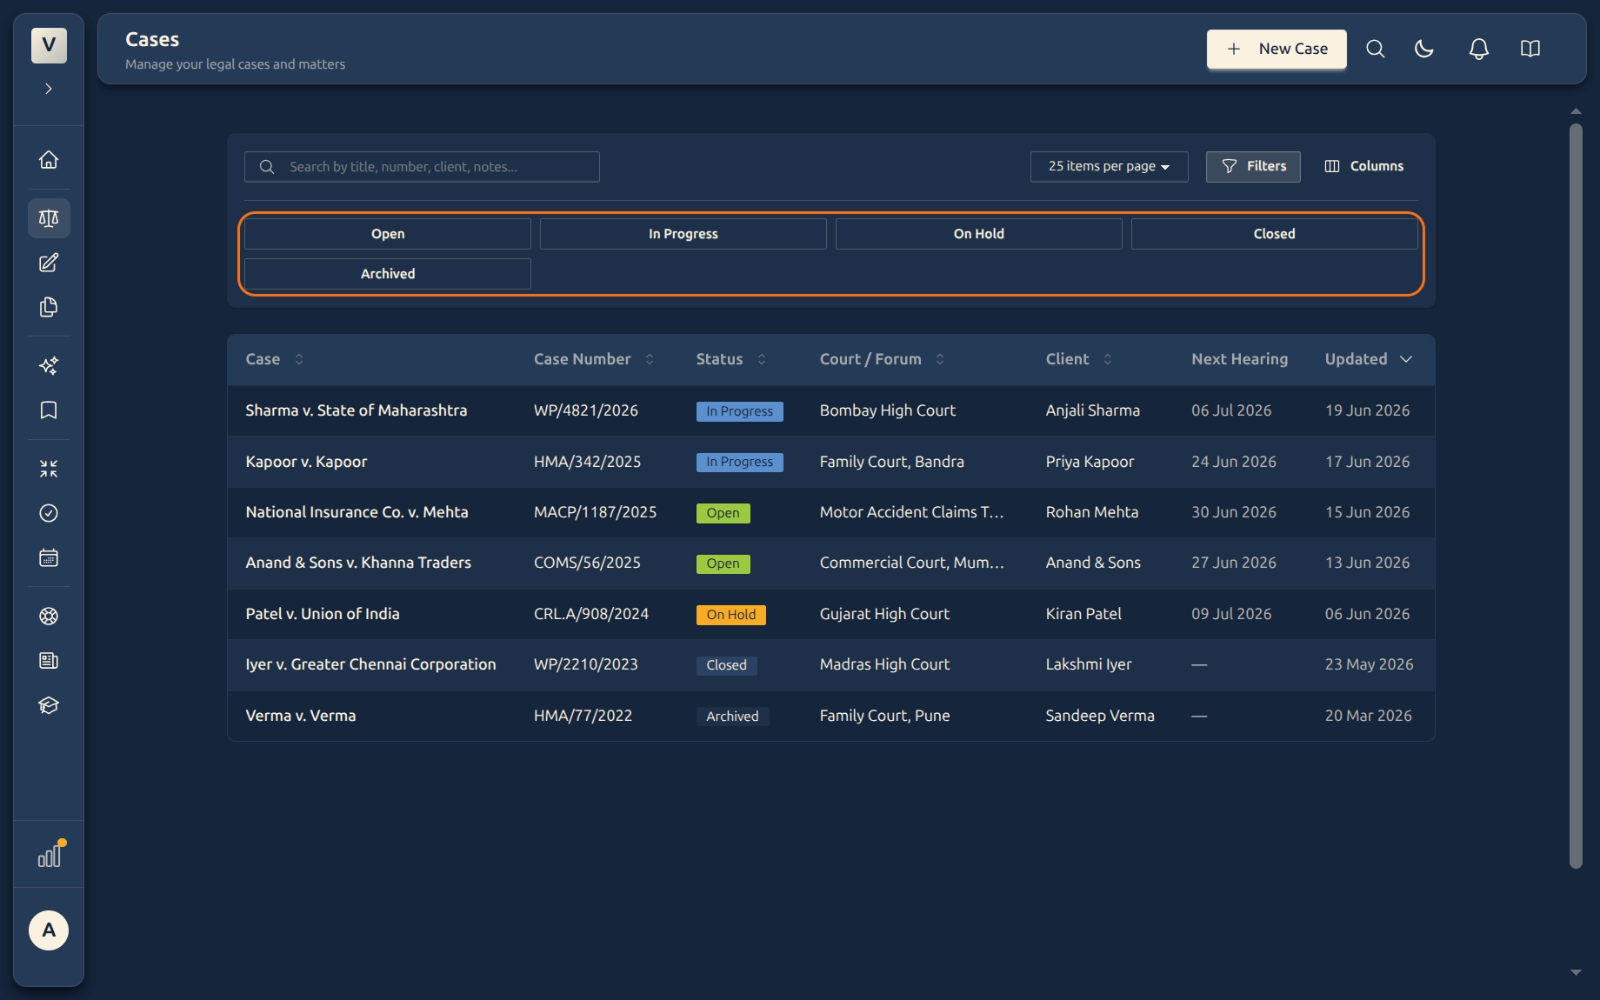Toggle the On Hold status filter
1600x1000 pixels.
click(x=978, y=234)
